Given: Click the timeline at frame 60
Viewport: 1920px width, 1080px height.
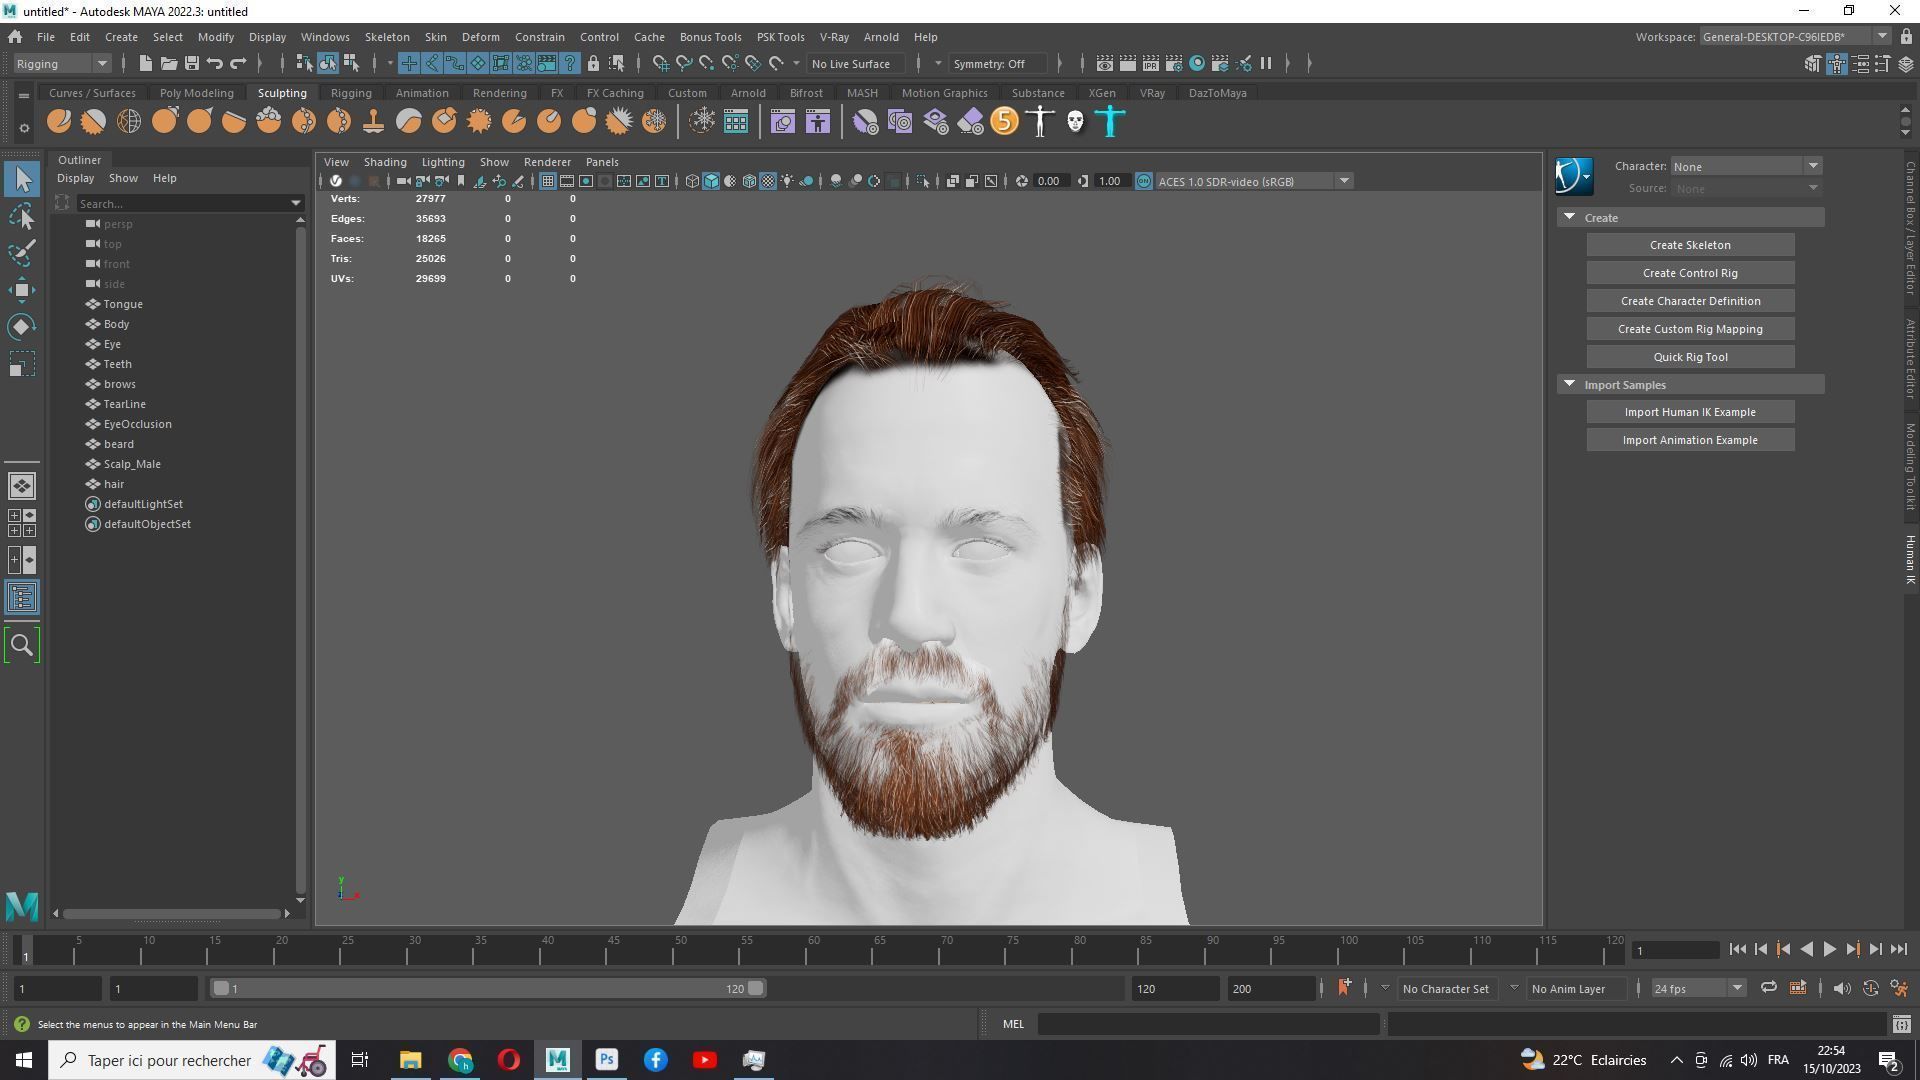Looking at the screenshot, I should coord(813,950).
